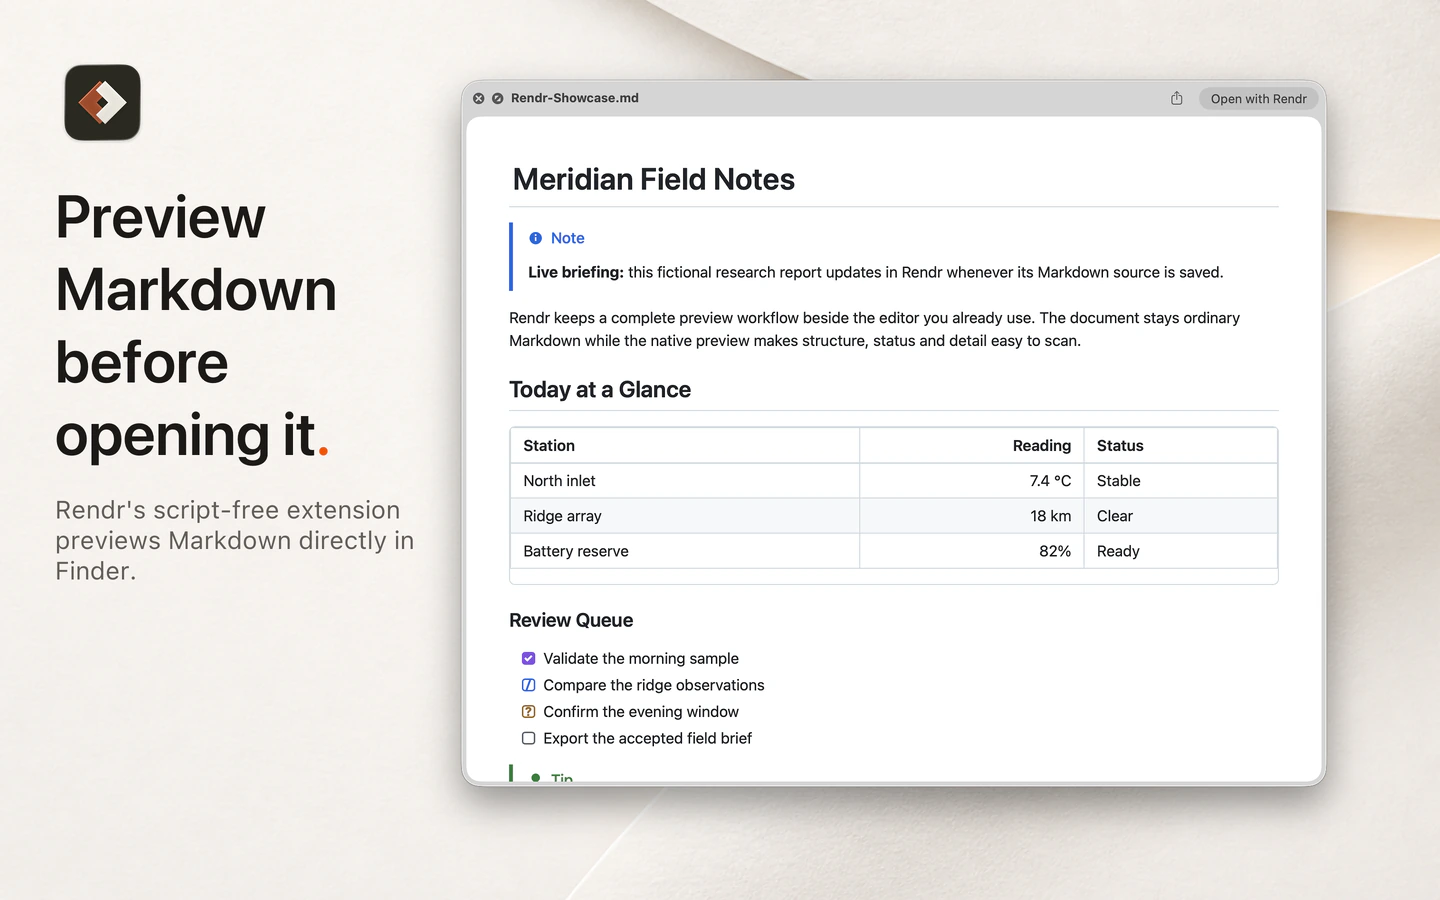Select the Battery reserve table cell
Viewport: 1440px width, 900px height.
click(x=685, y=551)
